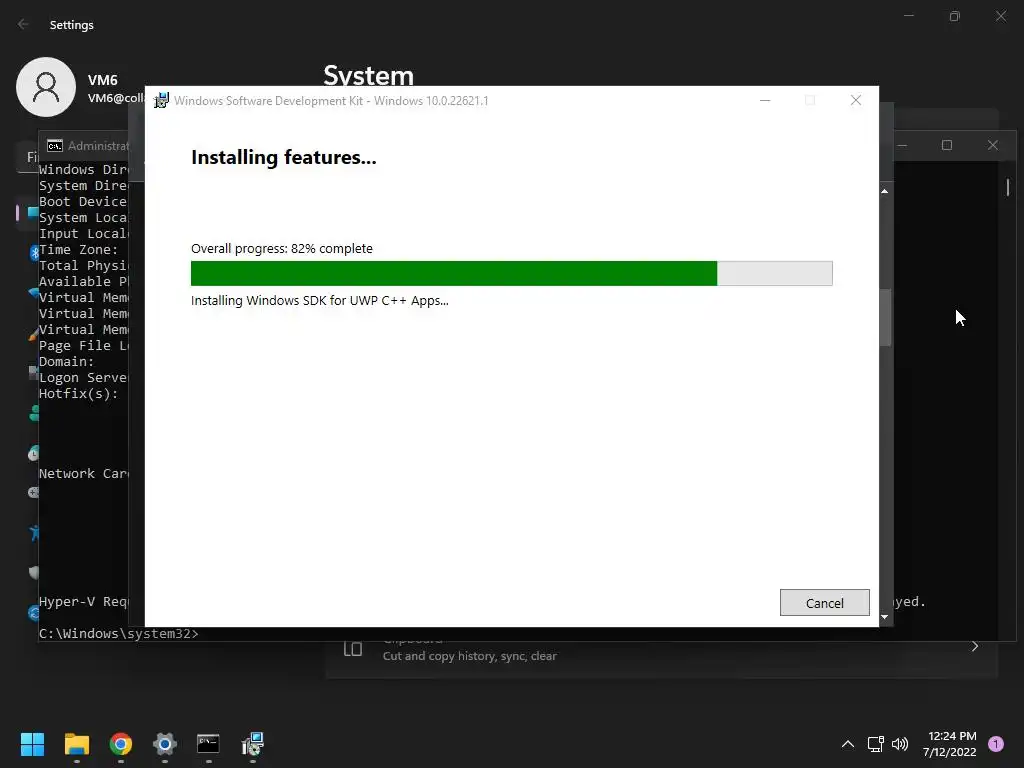The height and width of the screenshot is (768, 1024).
Task: Click the VM6 account name in Settings
Action: (103, 80)
